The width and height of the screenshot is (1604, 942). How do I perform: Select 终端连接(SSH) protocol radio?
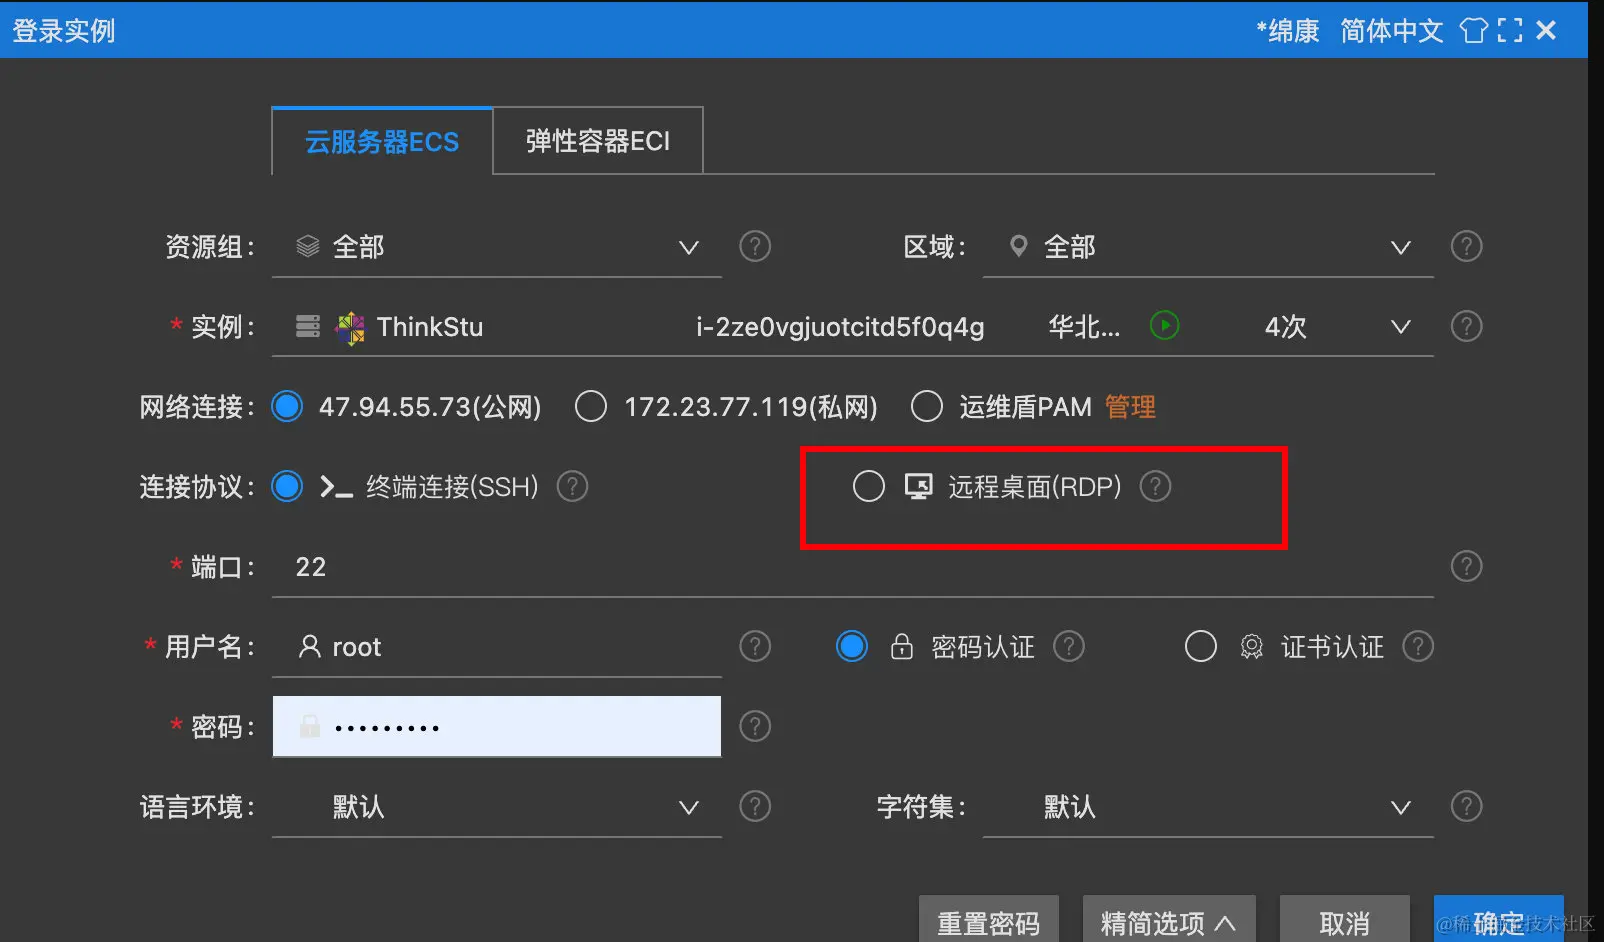287,486
